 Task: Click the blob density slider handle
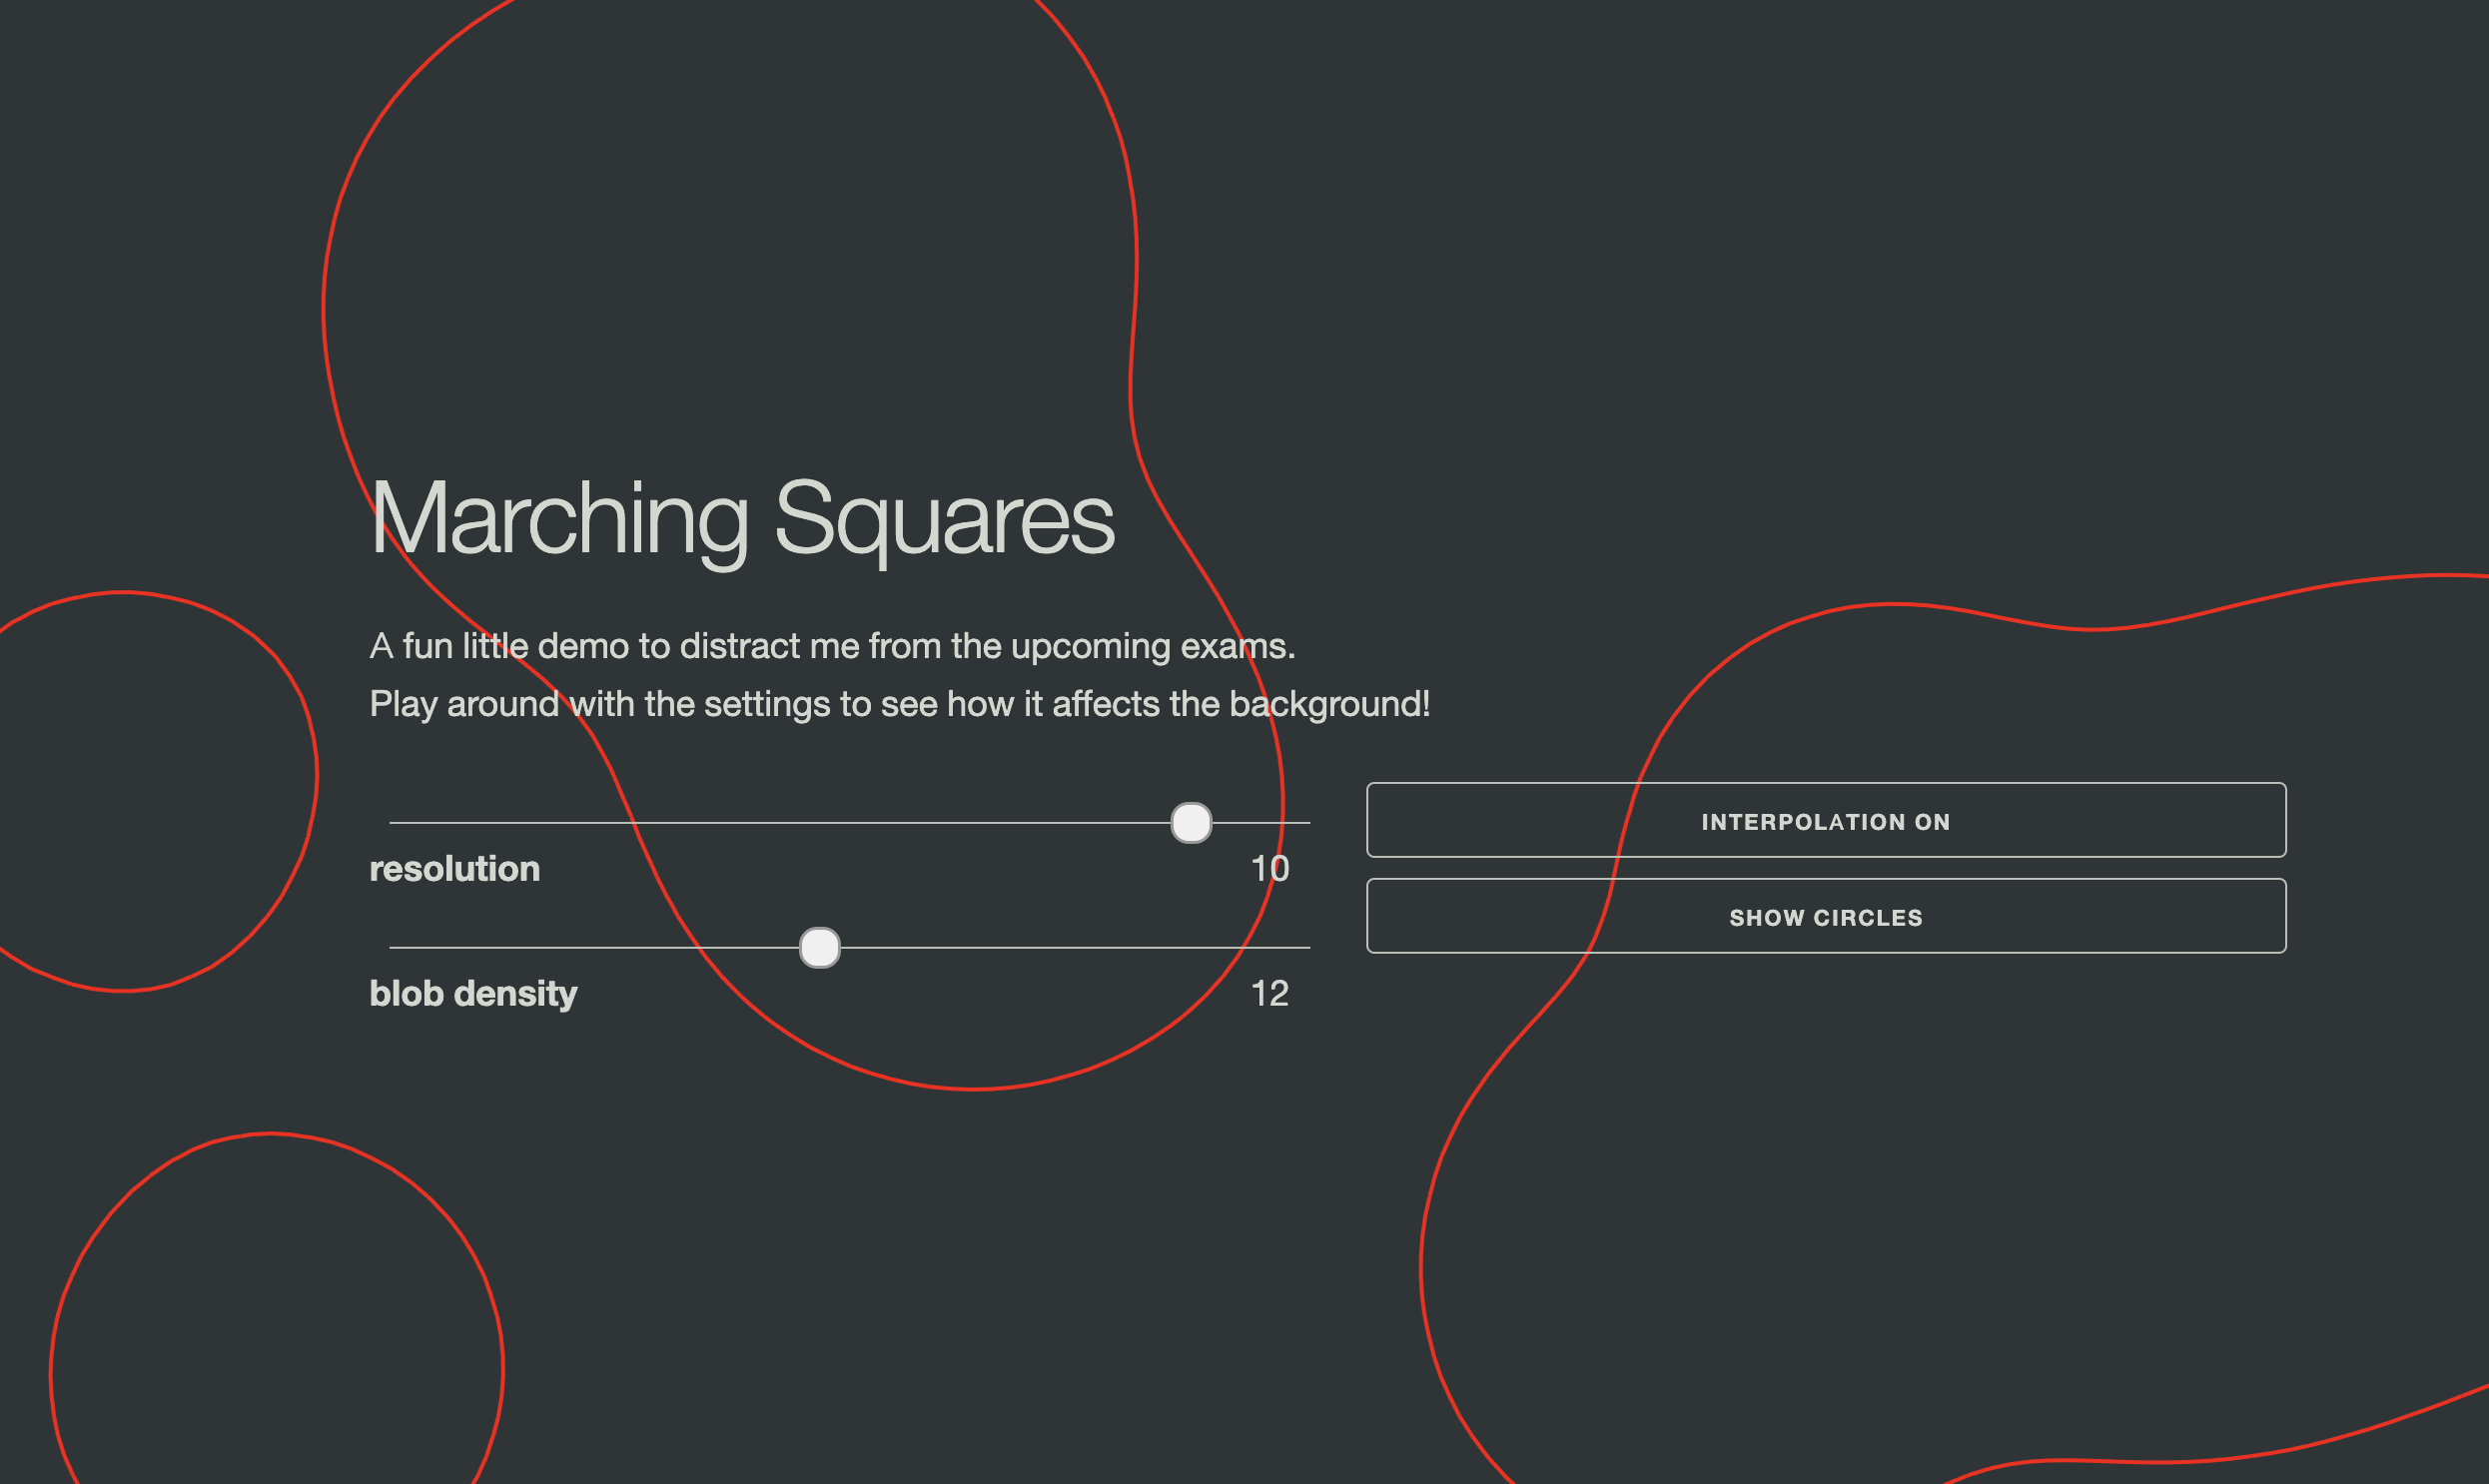click(820, 947)
